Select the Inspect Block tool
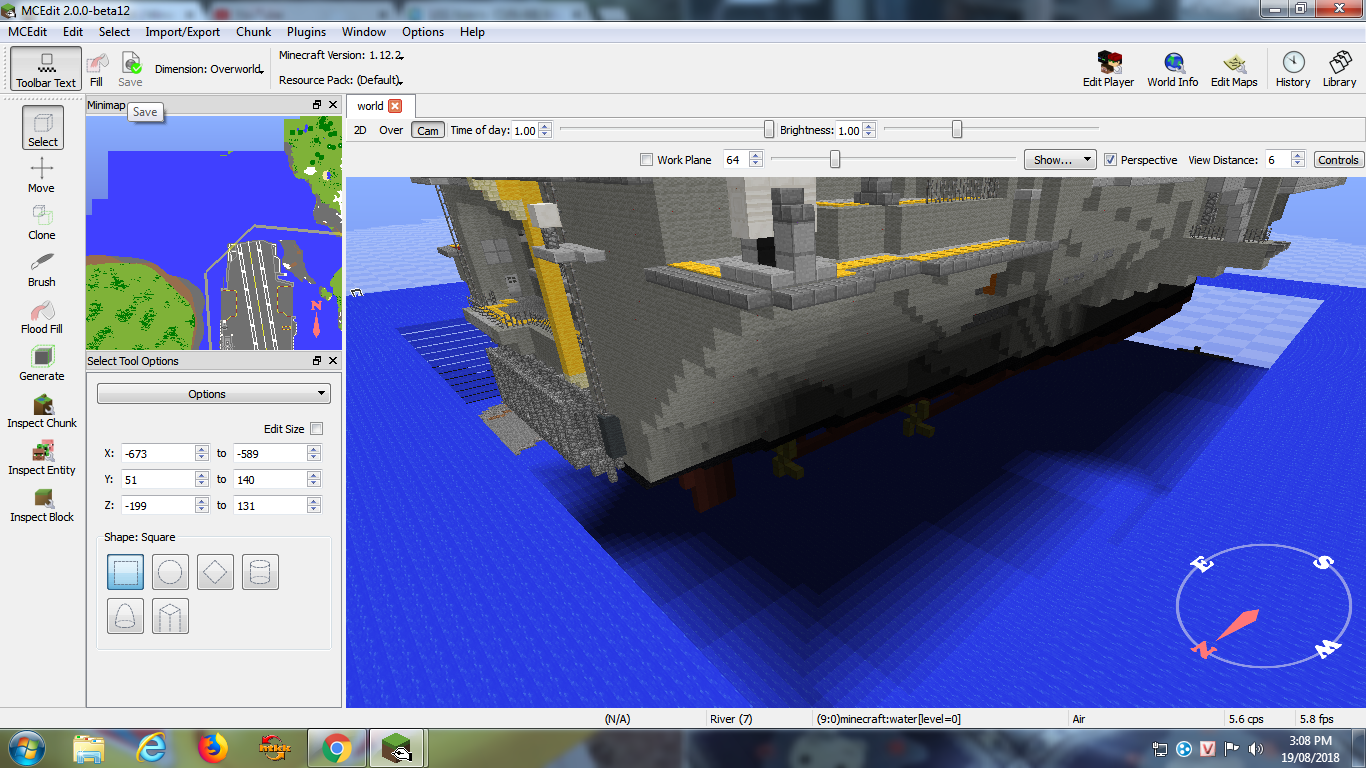The width and height of the screenshot is (1366, 768). point(42,504)
